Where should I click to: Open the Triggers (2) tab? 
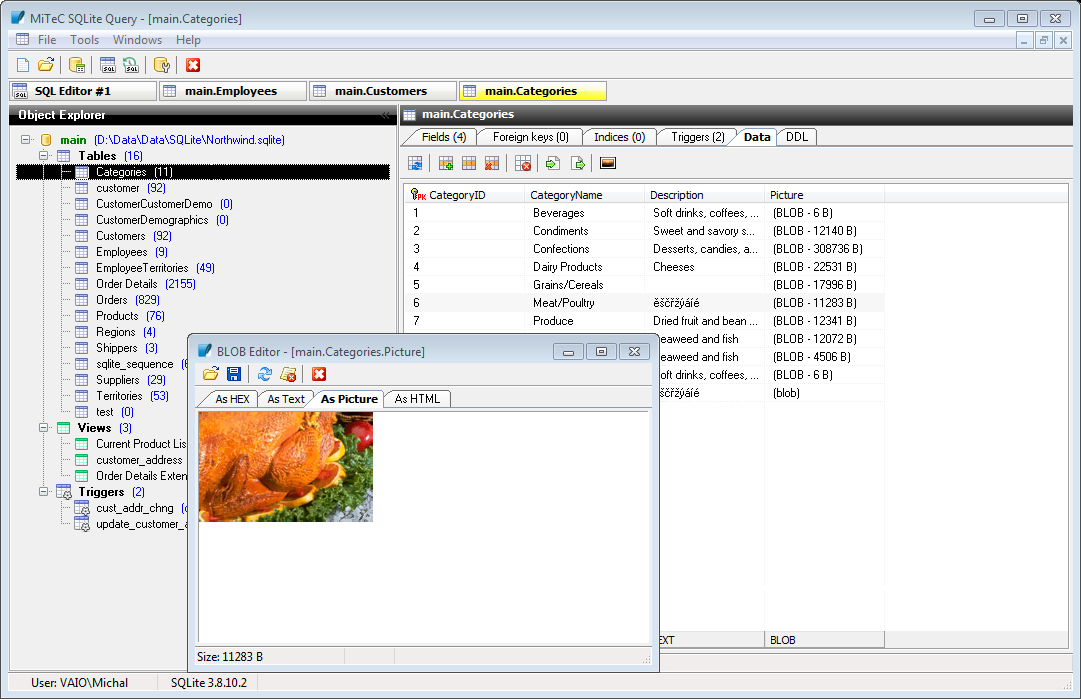(698, 137)
